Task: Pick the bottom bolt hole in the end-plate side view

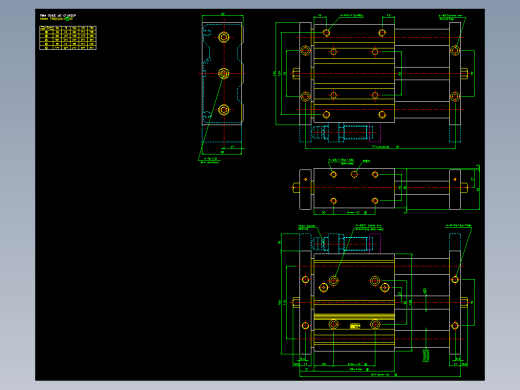Action: coord(224,109)
